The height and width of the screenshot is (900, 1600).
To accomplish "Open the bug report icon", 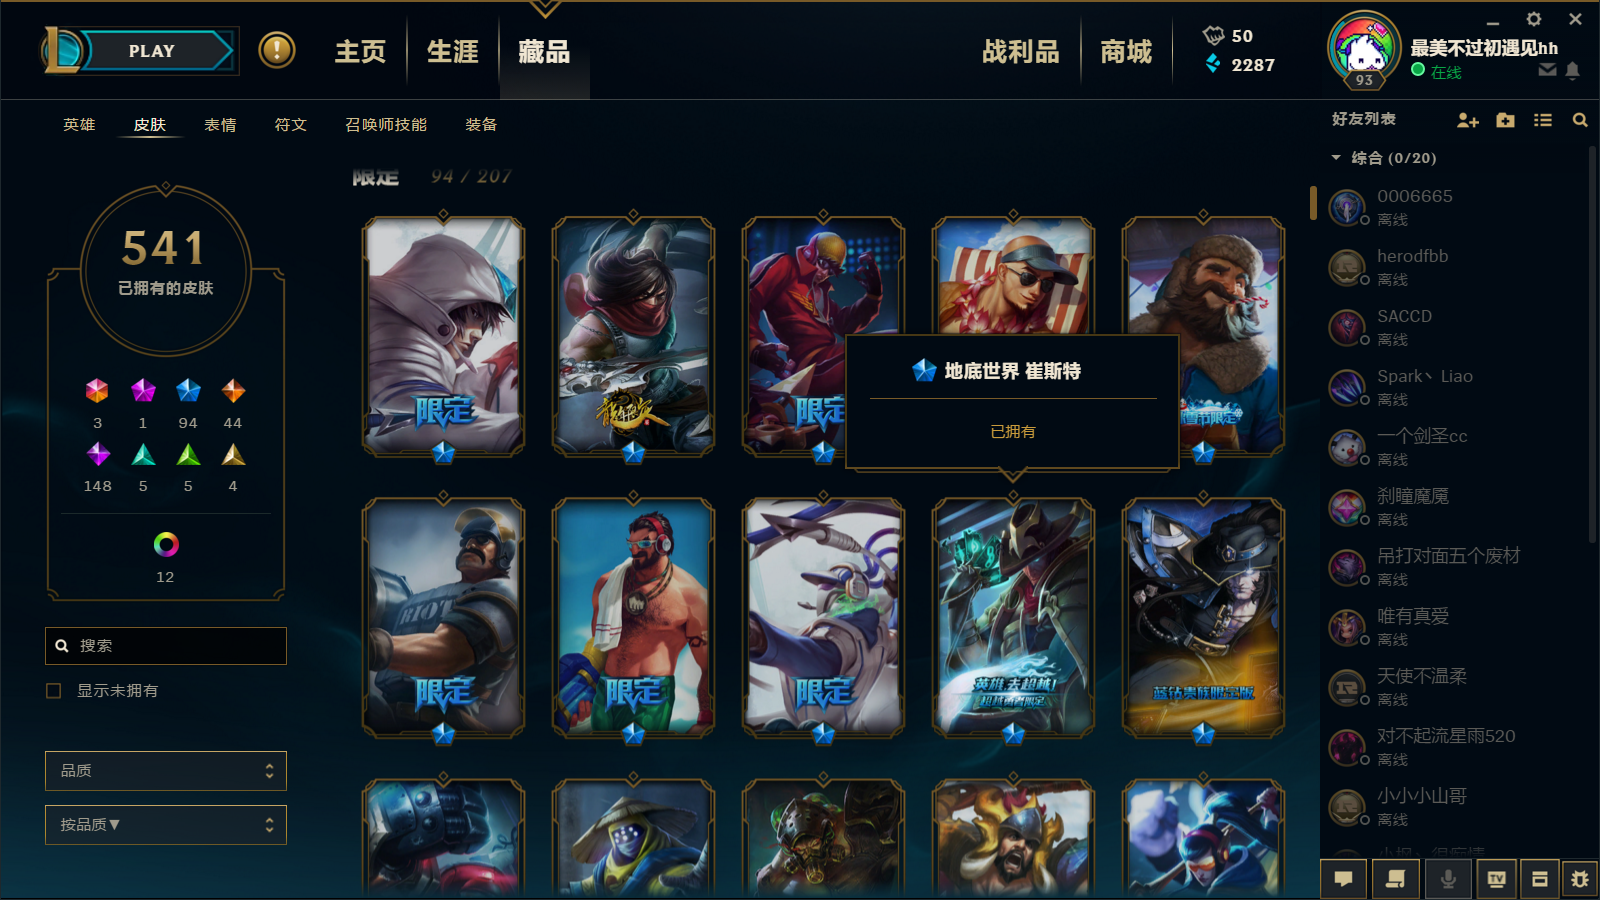I will click(x=1580, y=879).
